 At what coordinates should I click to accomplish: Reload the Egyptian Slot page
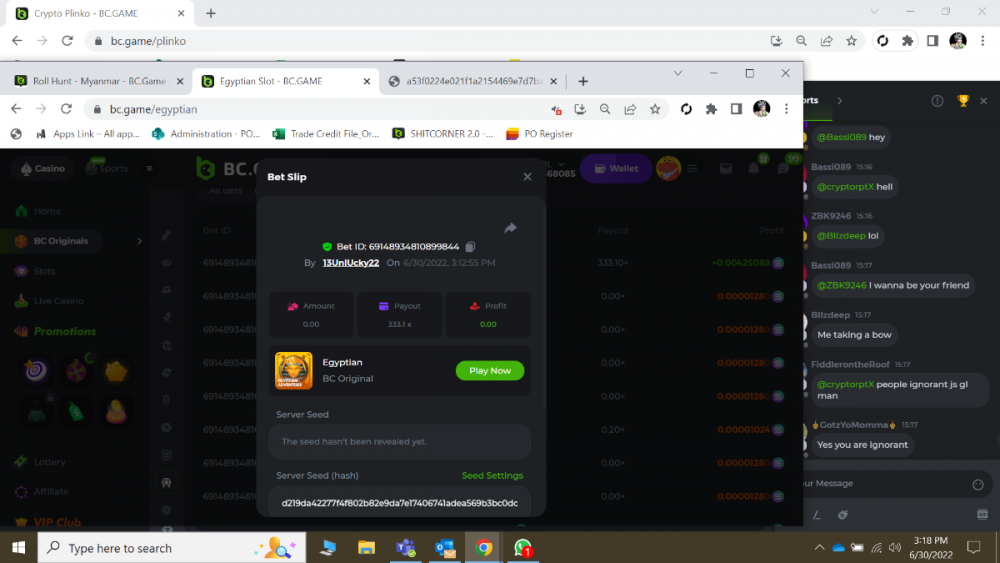point(66,109)
